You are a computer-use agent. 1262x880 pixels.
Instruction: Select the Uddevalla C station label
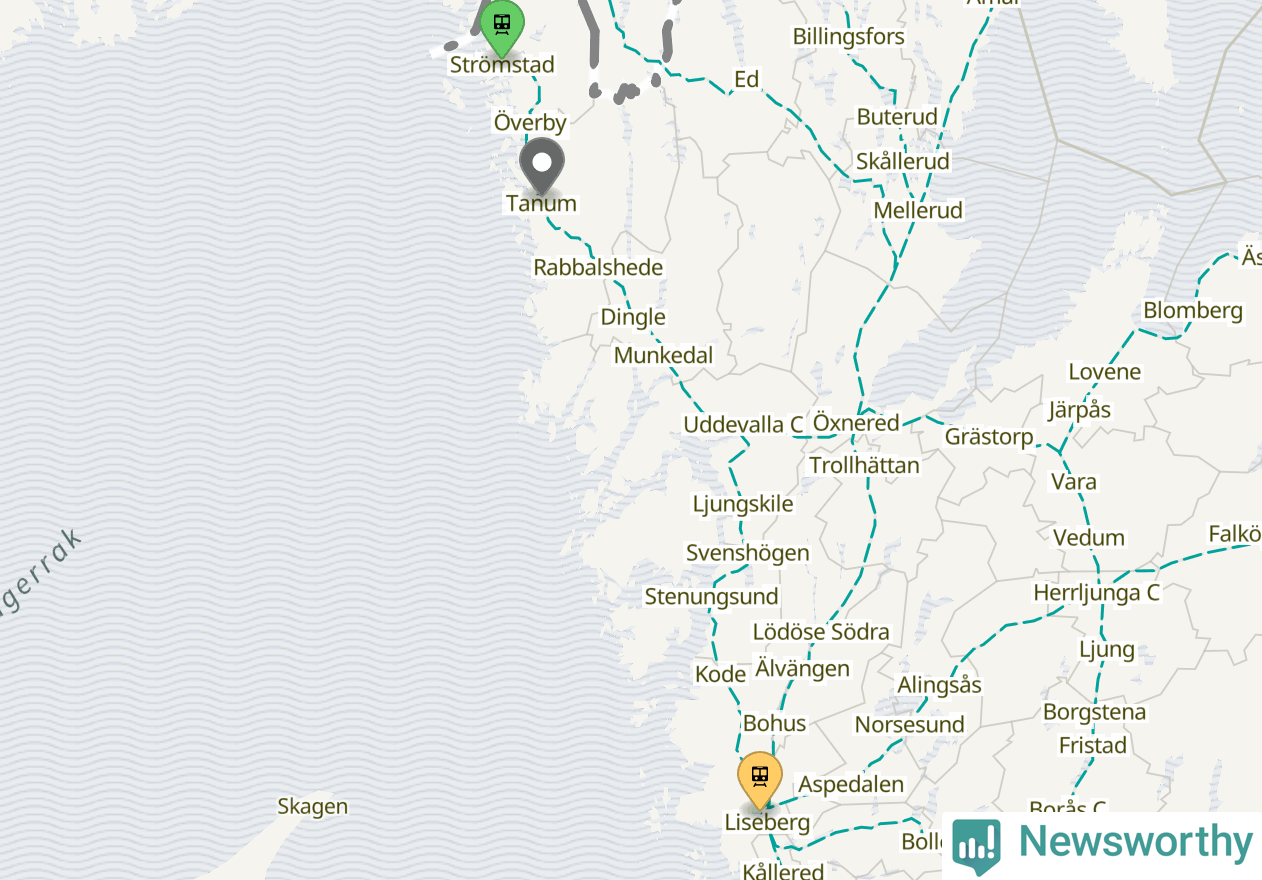point(743,424)
